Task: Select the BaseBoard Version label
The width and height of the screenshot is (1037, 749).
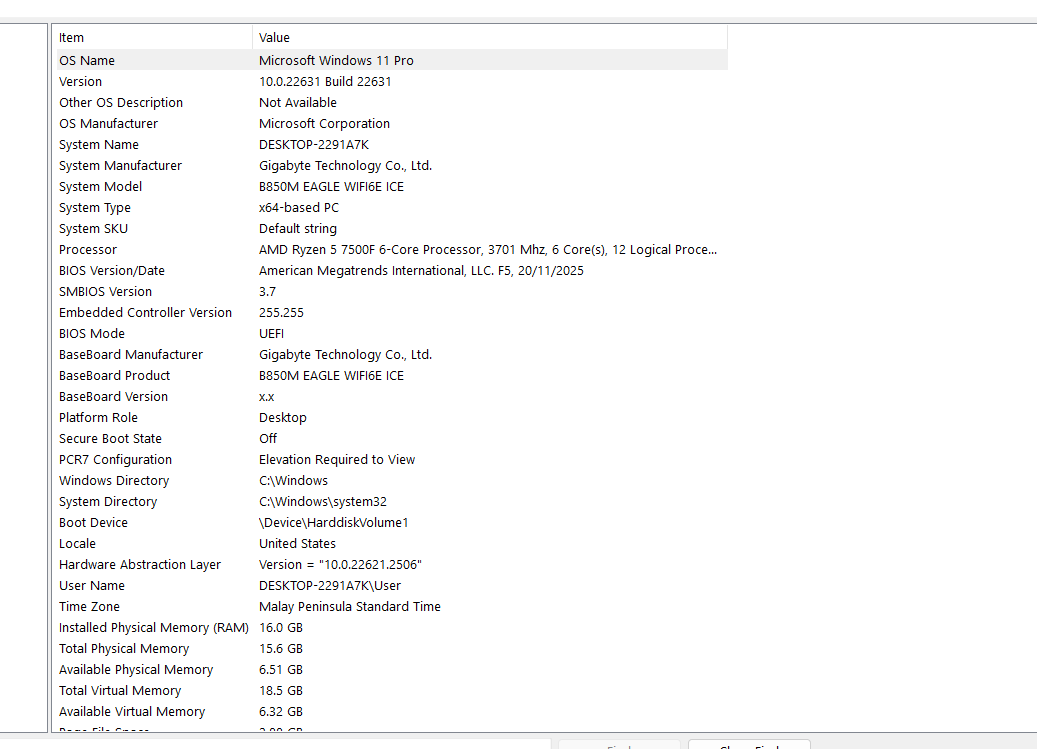Action: click(113, 397)
